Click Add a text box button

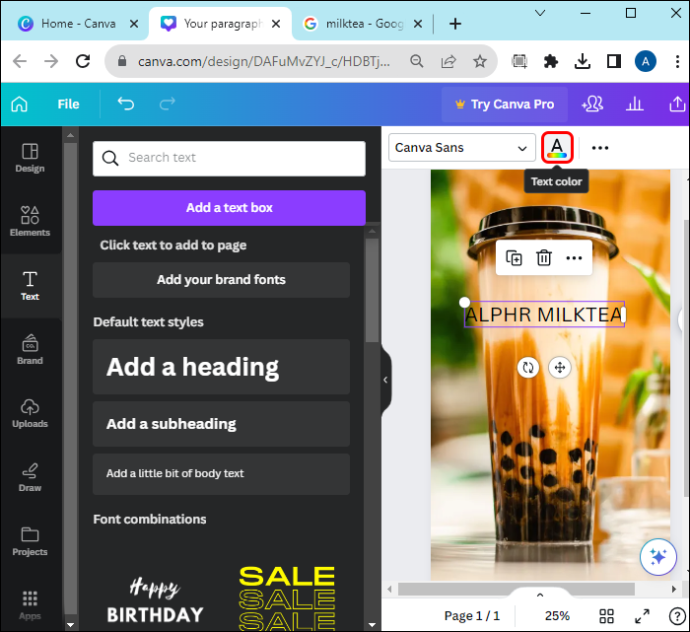click(x=229, y=208)
